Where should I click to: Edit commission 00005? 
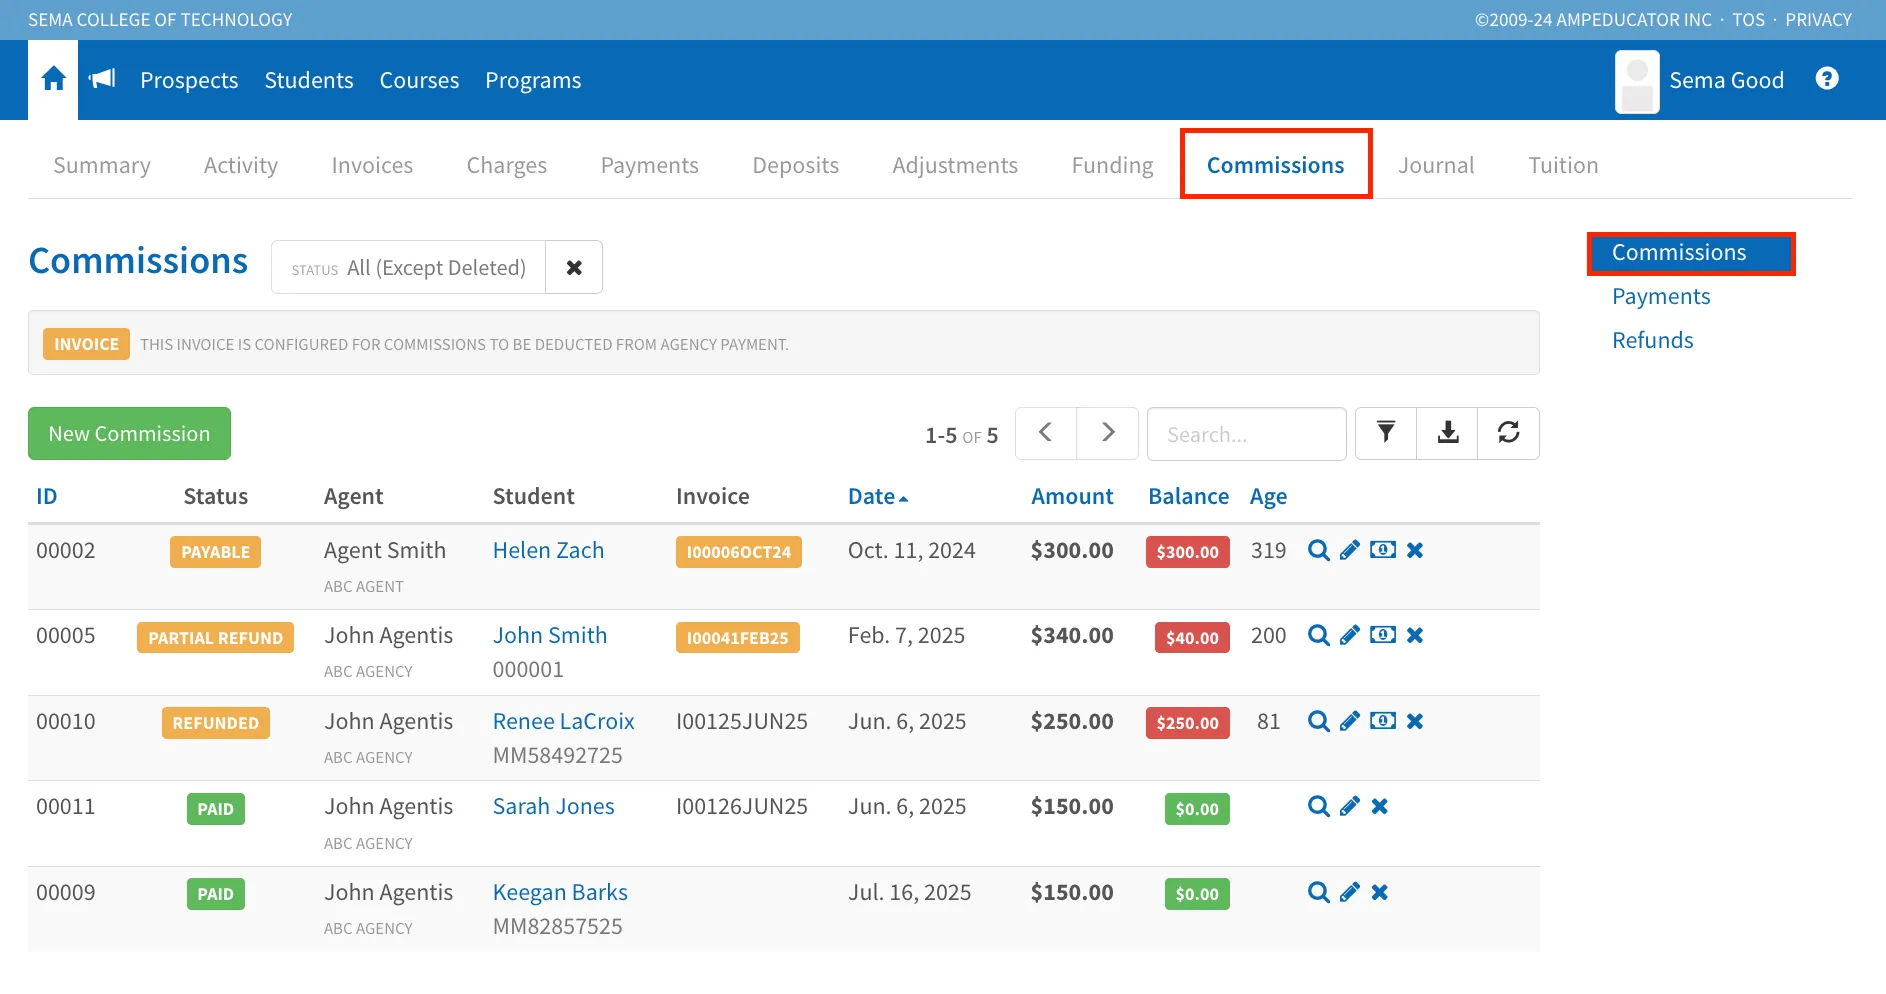point(1350,635)
